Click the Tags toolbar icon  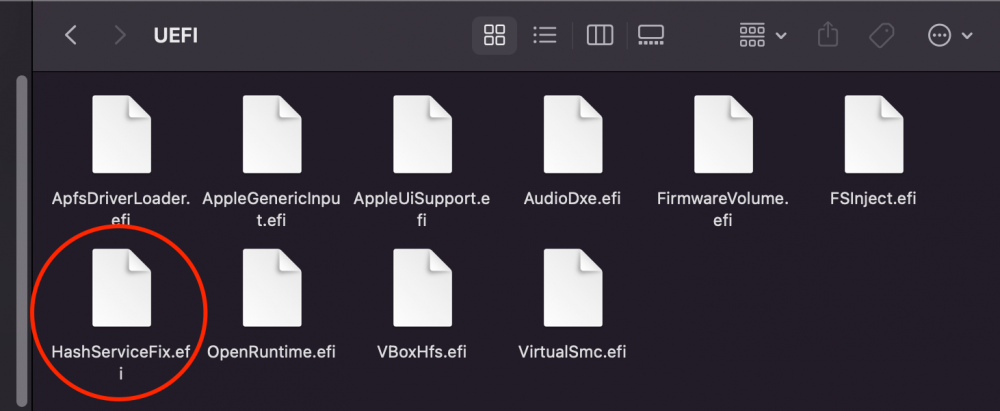click(x=881, y=36)
